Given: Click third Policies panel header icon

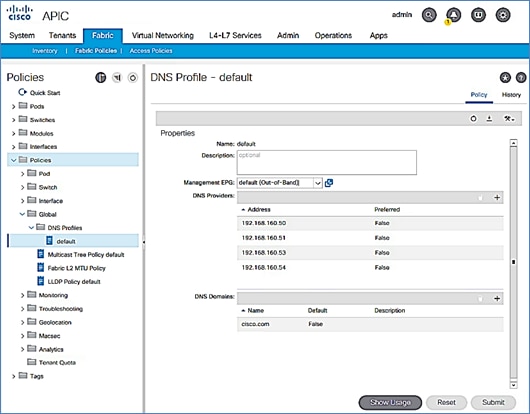Looking at the screenshot, I should coord(133,78).
